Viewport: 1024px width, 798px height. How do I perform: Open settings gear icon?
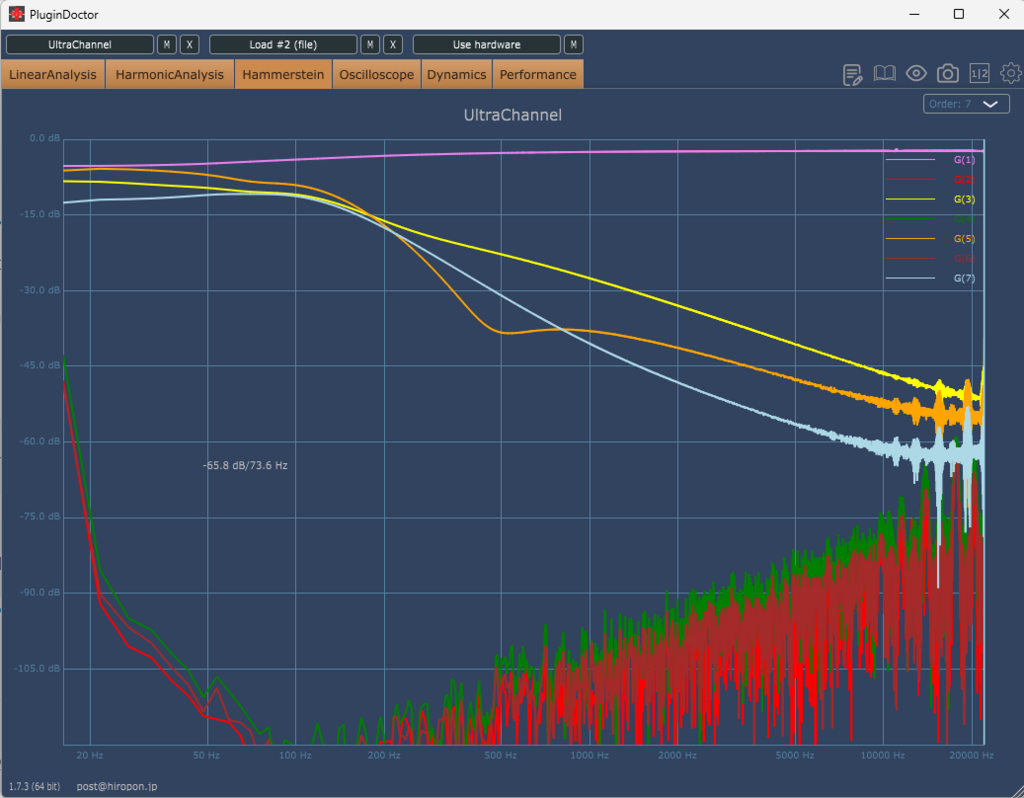point(1011,73)
